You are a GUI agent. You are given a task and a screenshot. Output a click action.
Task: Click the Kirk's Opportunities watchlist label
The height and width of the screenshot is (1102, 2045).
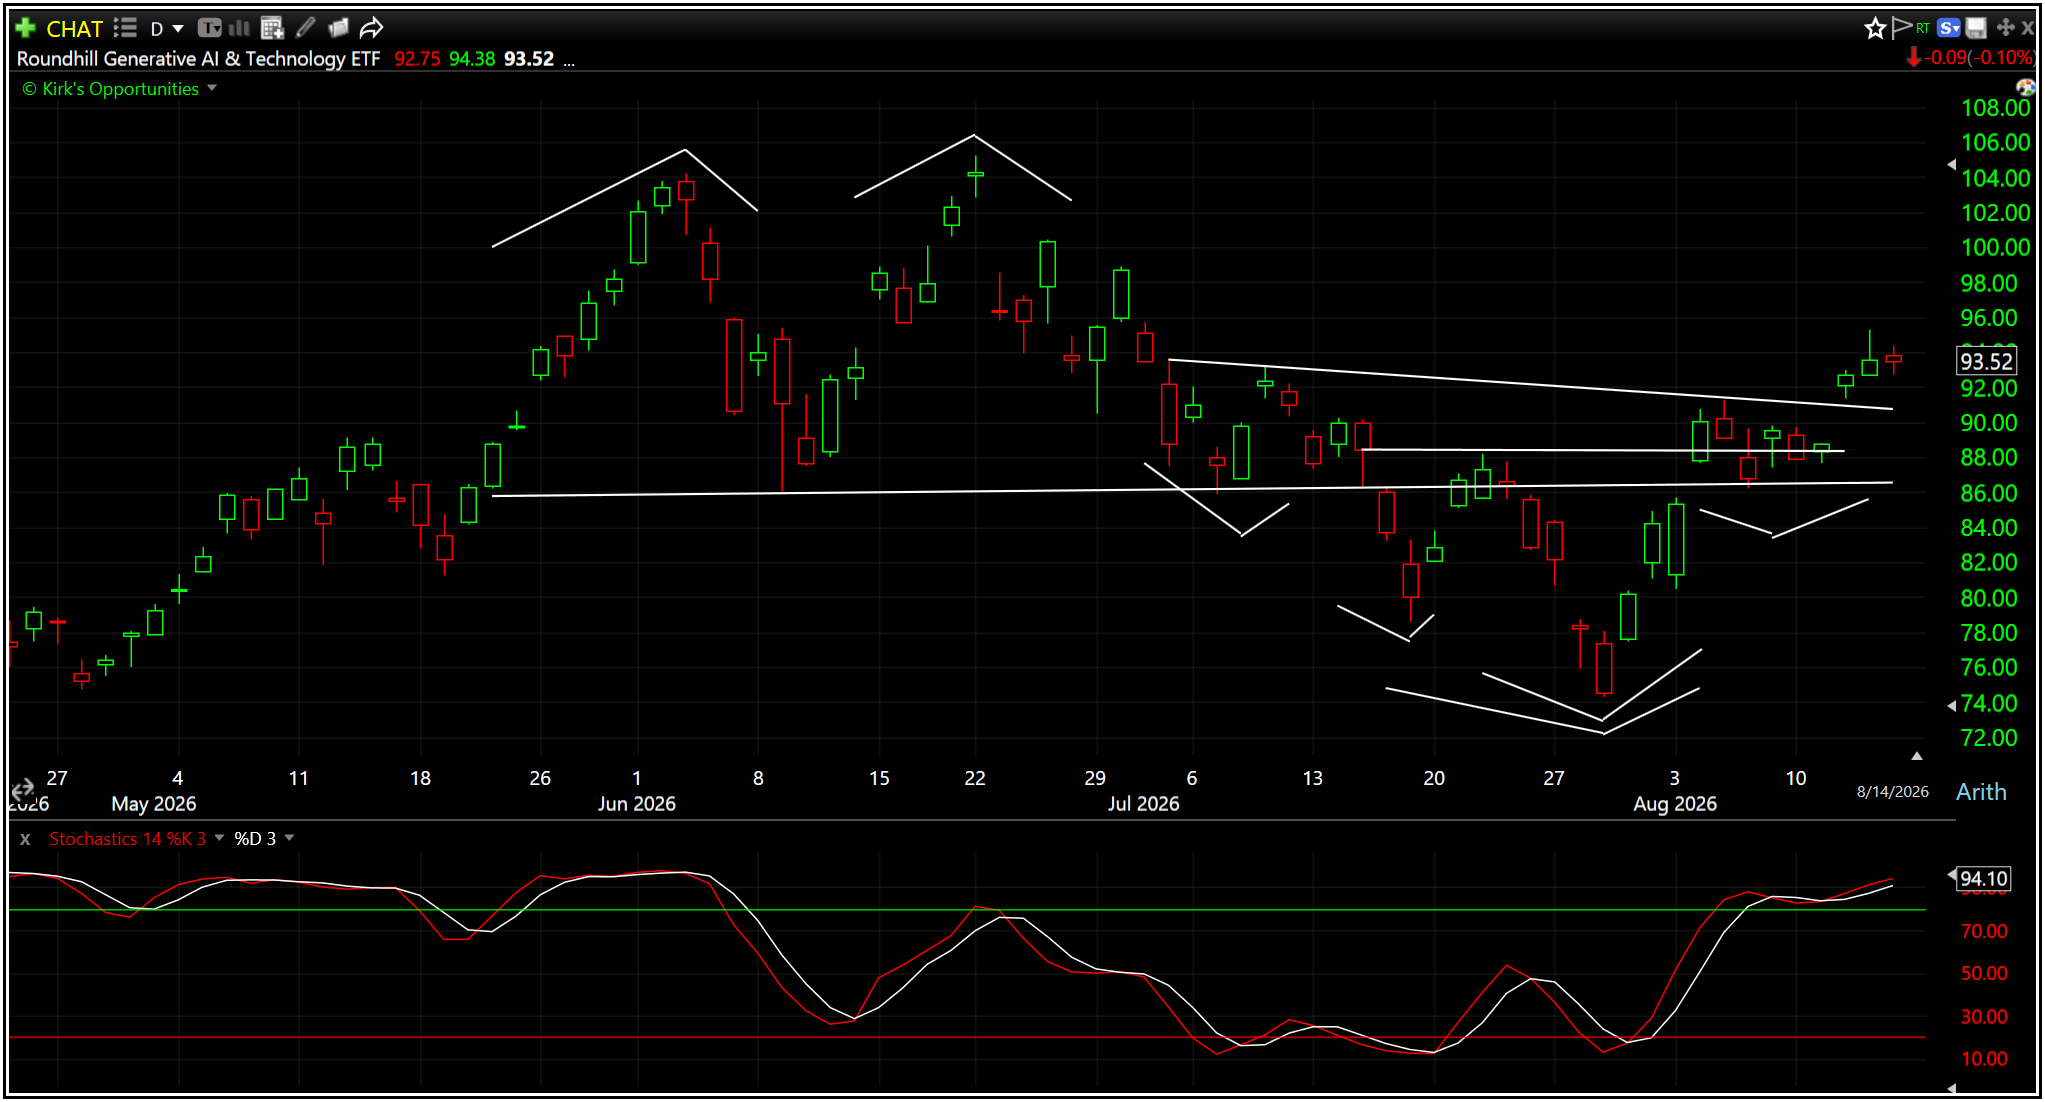[x=111, y=89]
